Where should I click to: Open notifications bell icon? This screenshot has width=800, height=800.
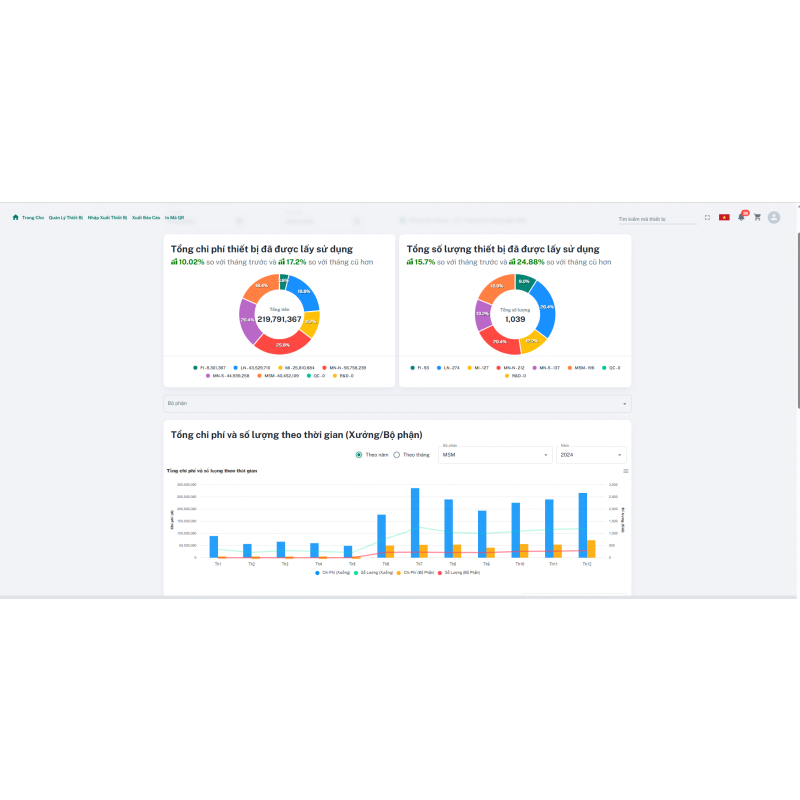click(741, 217)
